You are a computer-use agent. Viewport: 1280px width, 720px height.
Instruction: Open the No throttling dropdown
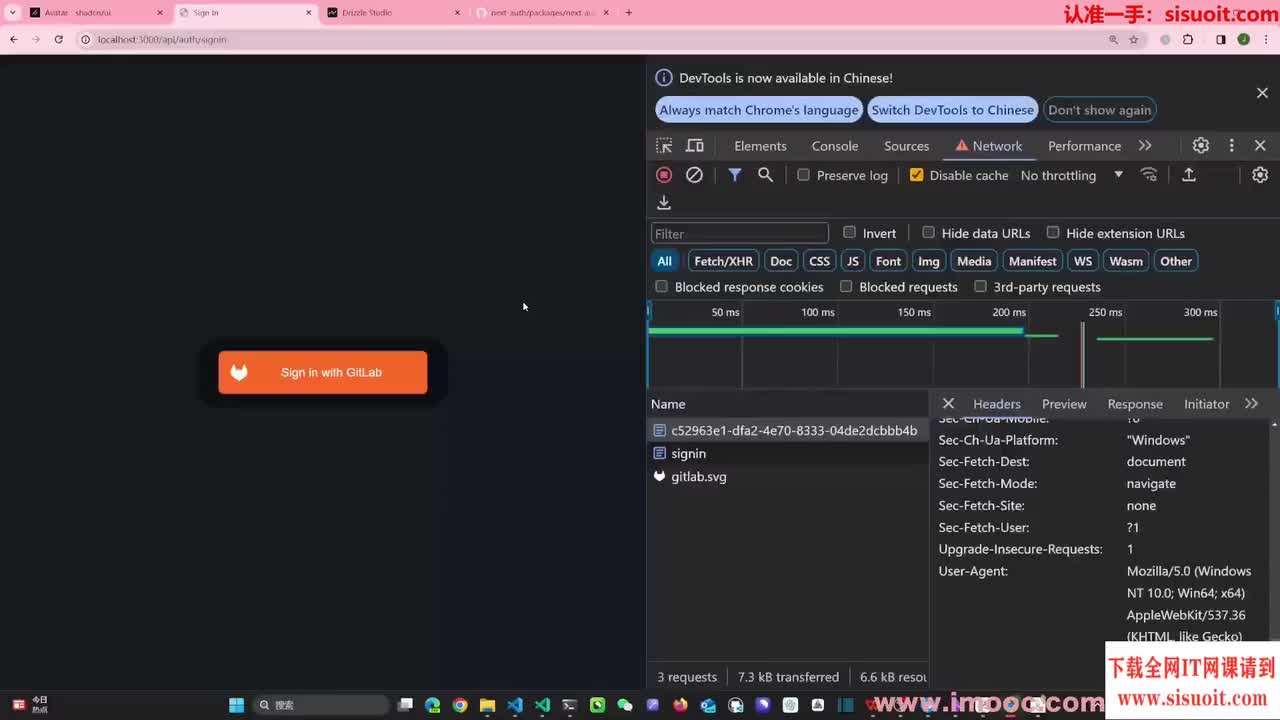point(1072,175)
